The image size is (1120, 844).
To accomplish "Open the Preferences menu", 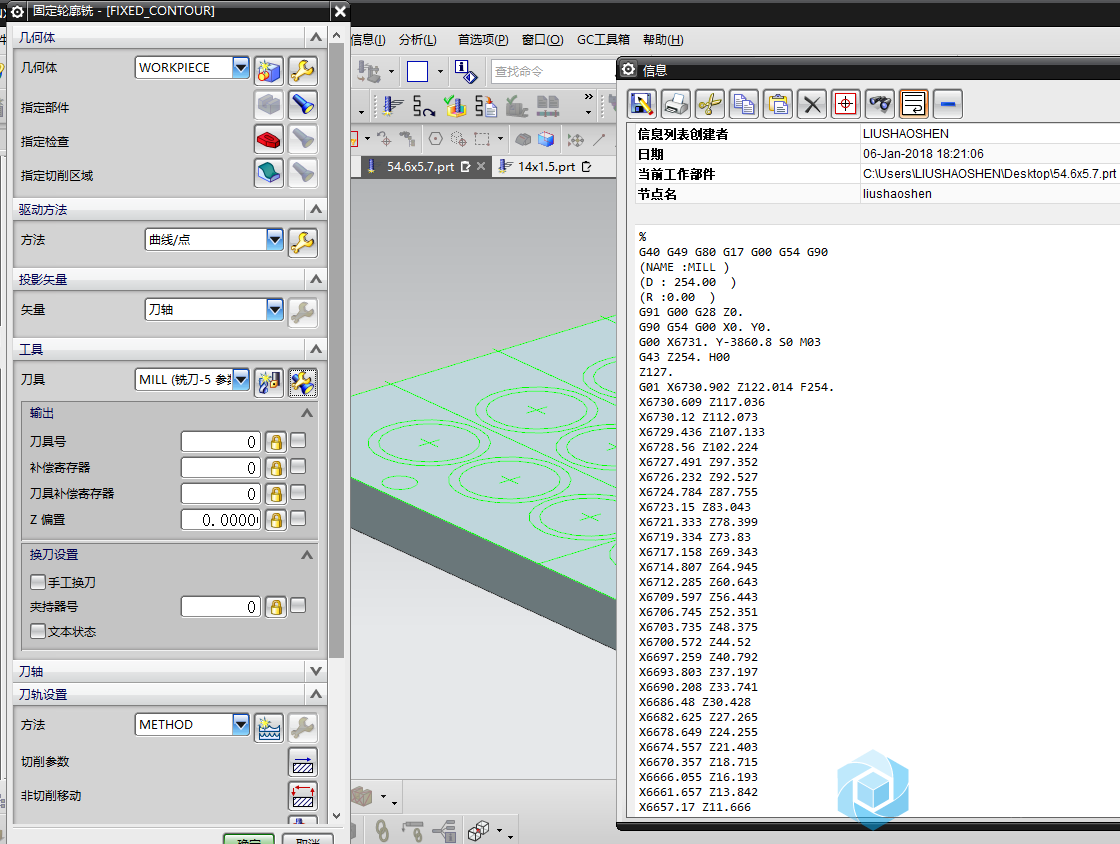I will click(483, 40).
